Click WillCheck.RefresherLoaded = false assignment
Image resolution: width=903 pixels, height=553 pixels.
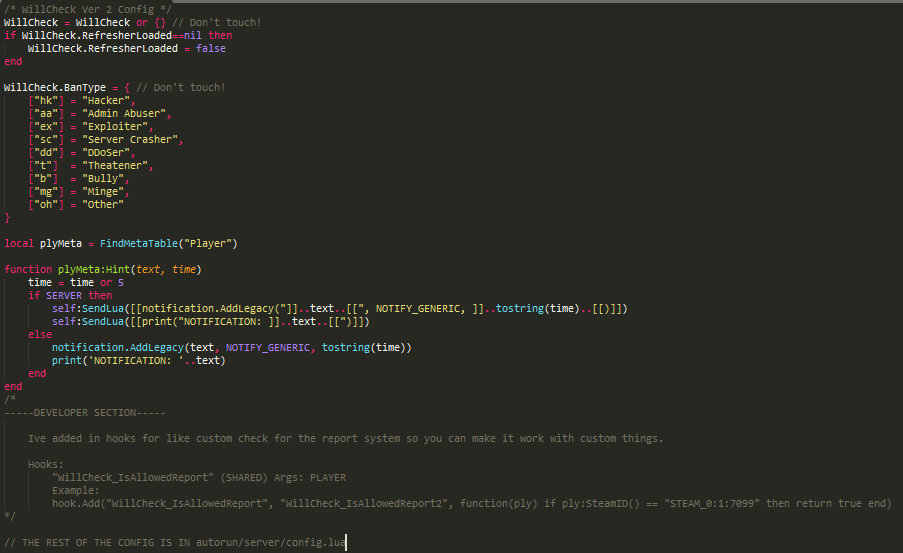(119, 48)
